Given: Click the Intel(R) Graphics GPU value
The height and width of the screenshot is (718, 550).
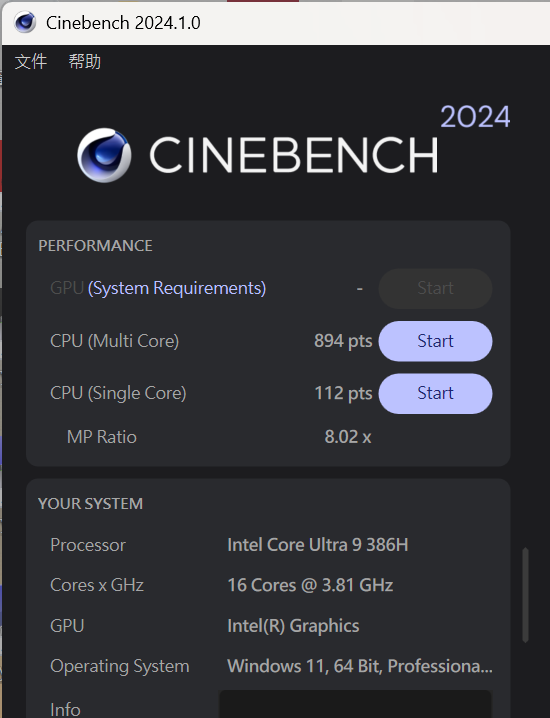Looking at the screenshot, I should tap(293, 626).
